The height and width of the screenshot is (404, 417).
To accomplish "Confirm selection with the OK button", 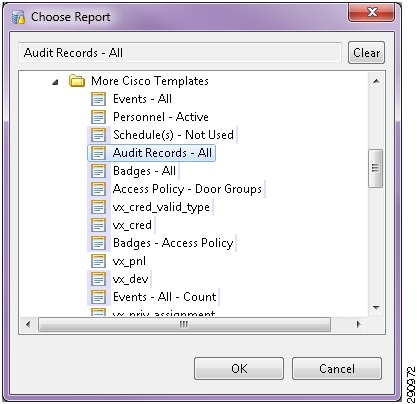I will coord(239,369).
